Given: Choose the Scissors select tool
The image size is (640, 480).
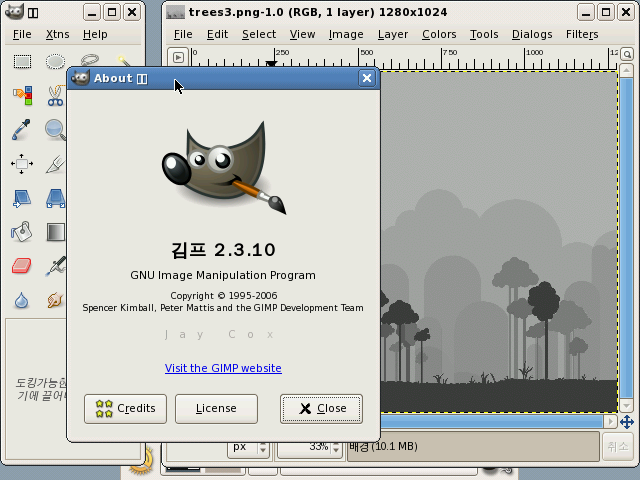Looking at the screenshot, I should pos(55,96).
